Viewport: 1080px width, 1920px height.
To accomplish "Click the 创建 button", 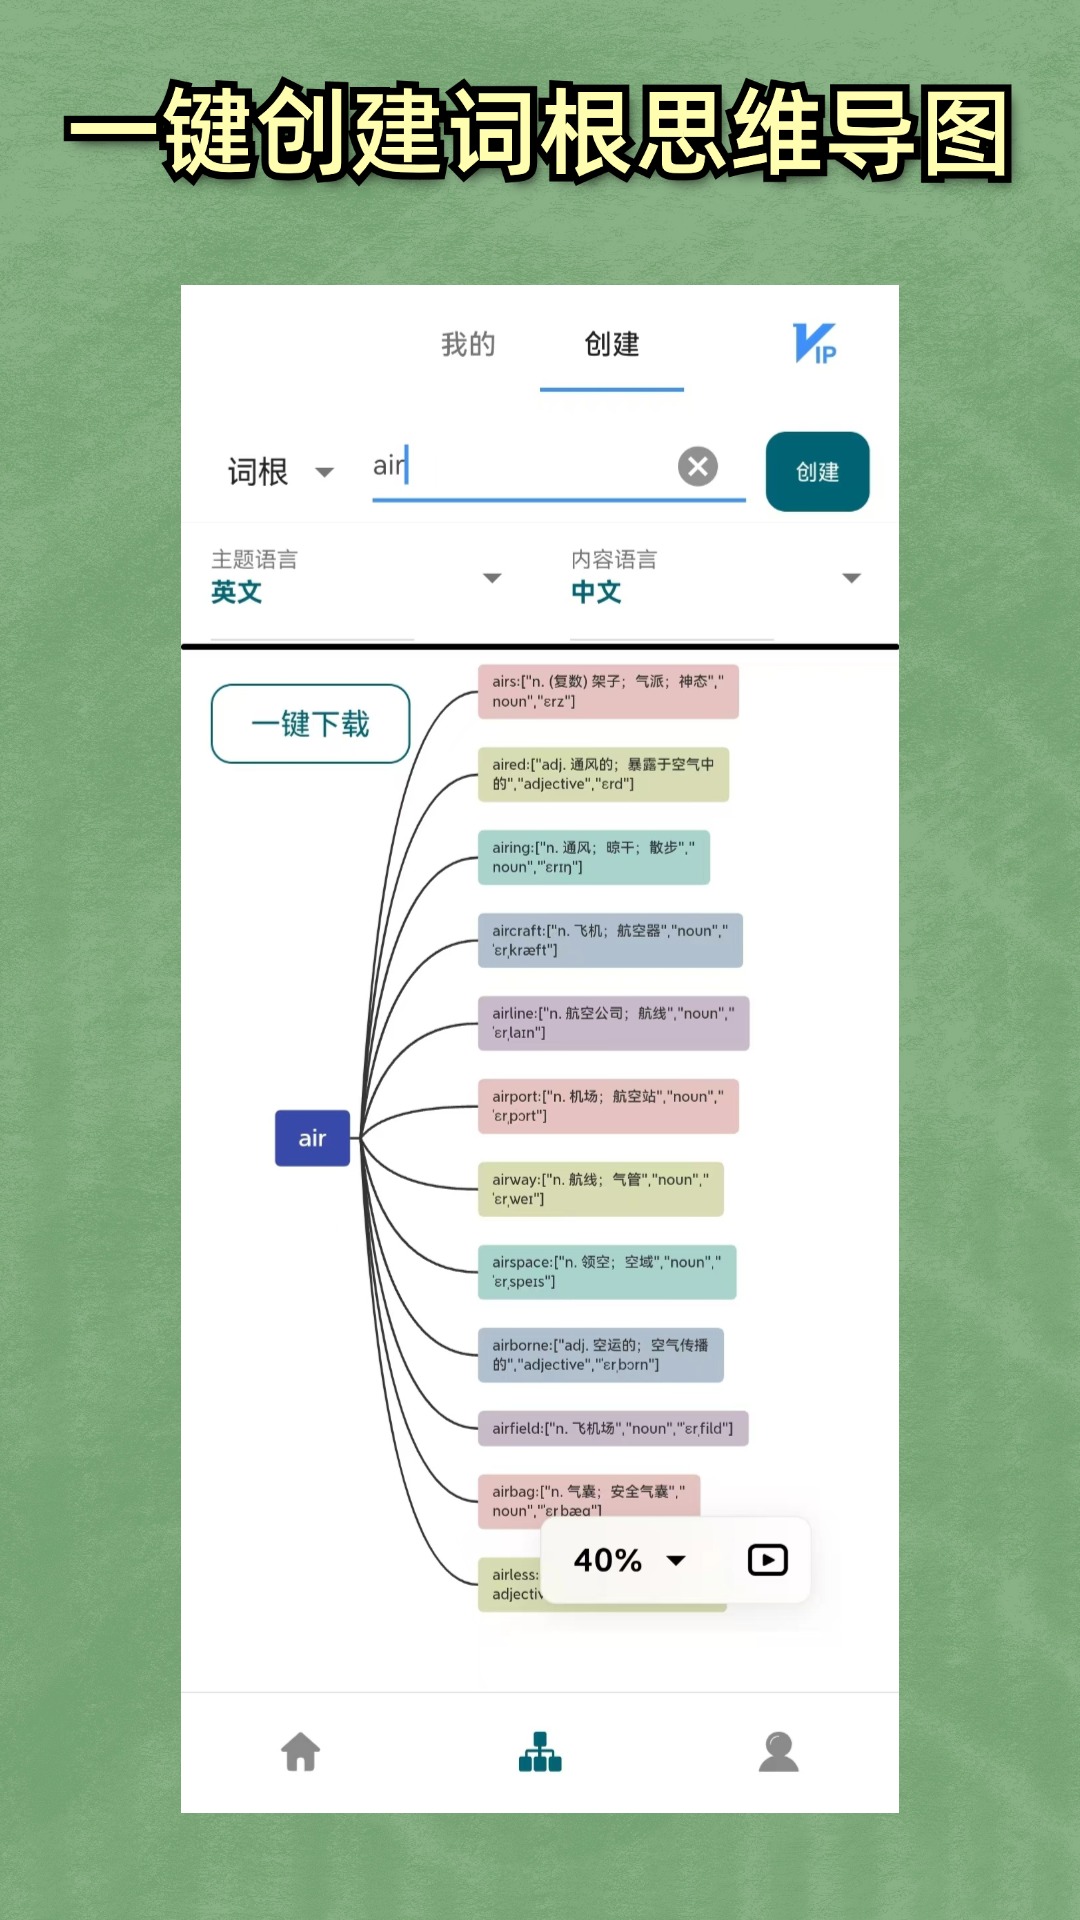I will coord(817,472).
